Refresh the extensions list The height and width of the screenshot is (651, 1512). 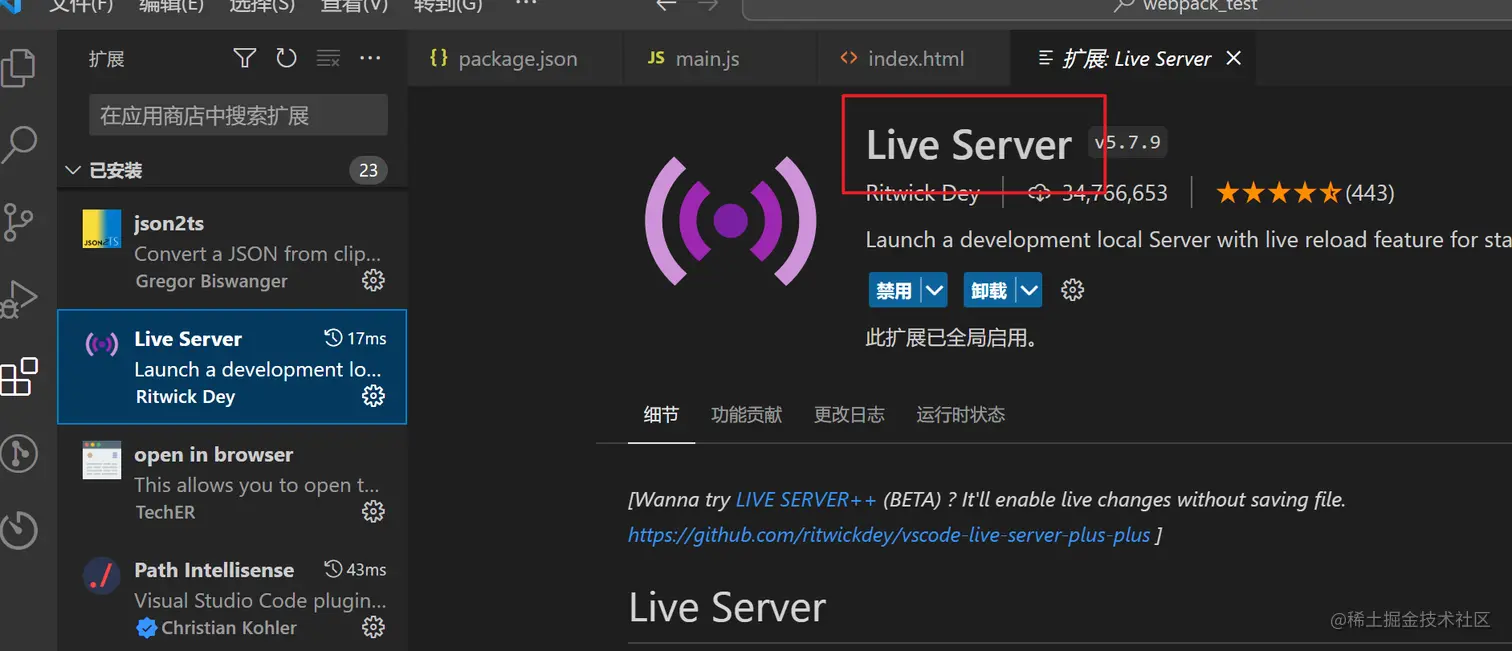[287, 59]
